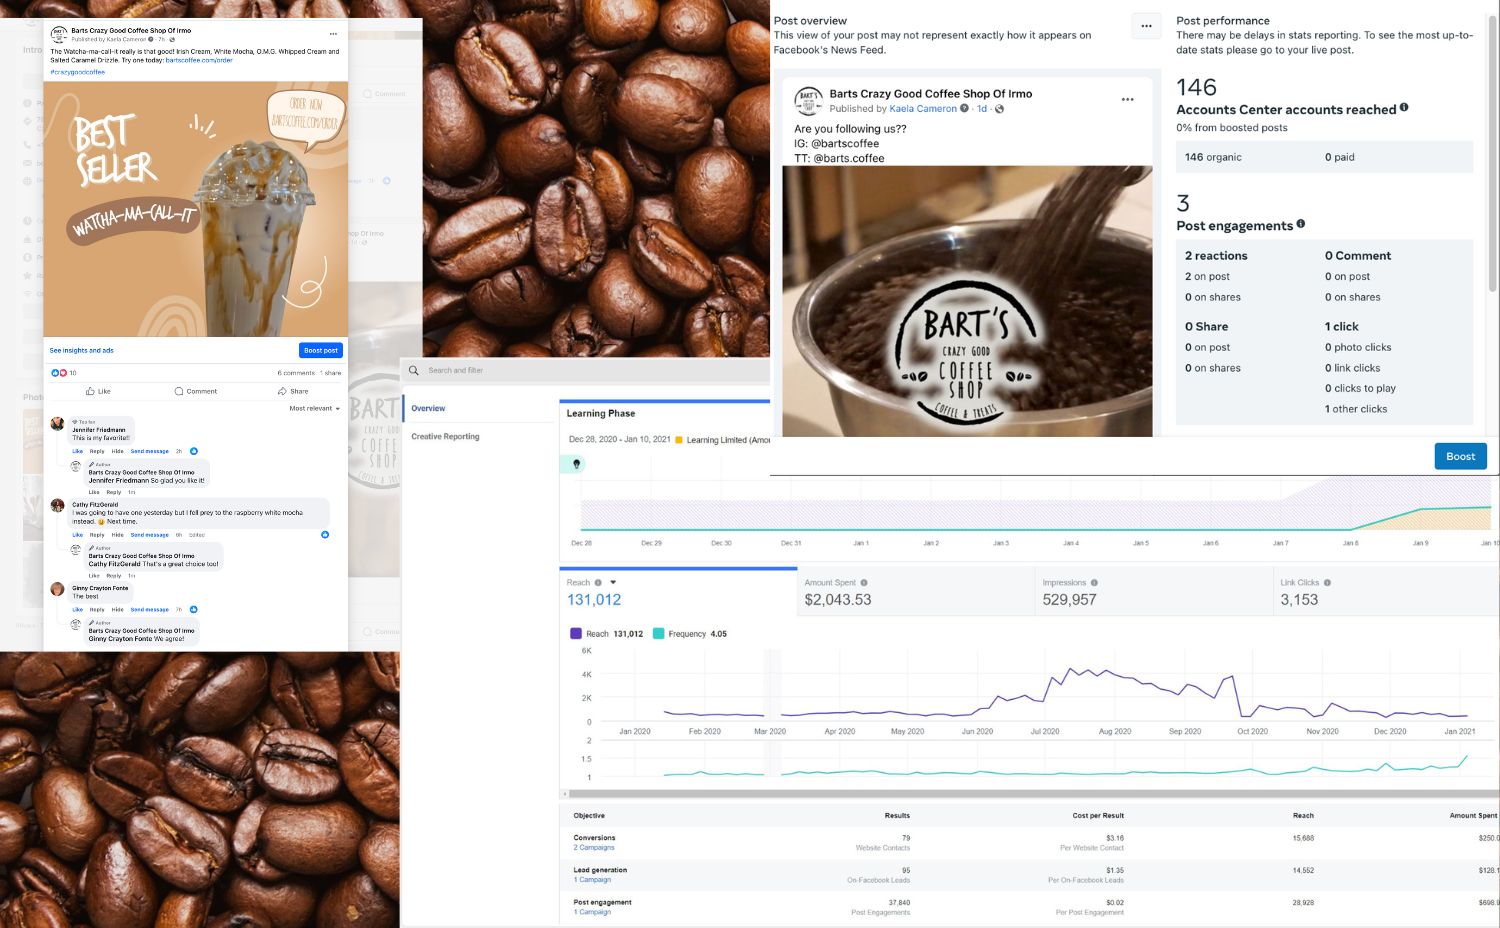Click the info icon beside the Reach metric
The image size is (1500, 928).
(x=598, y=582)
